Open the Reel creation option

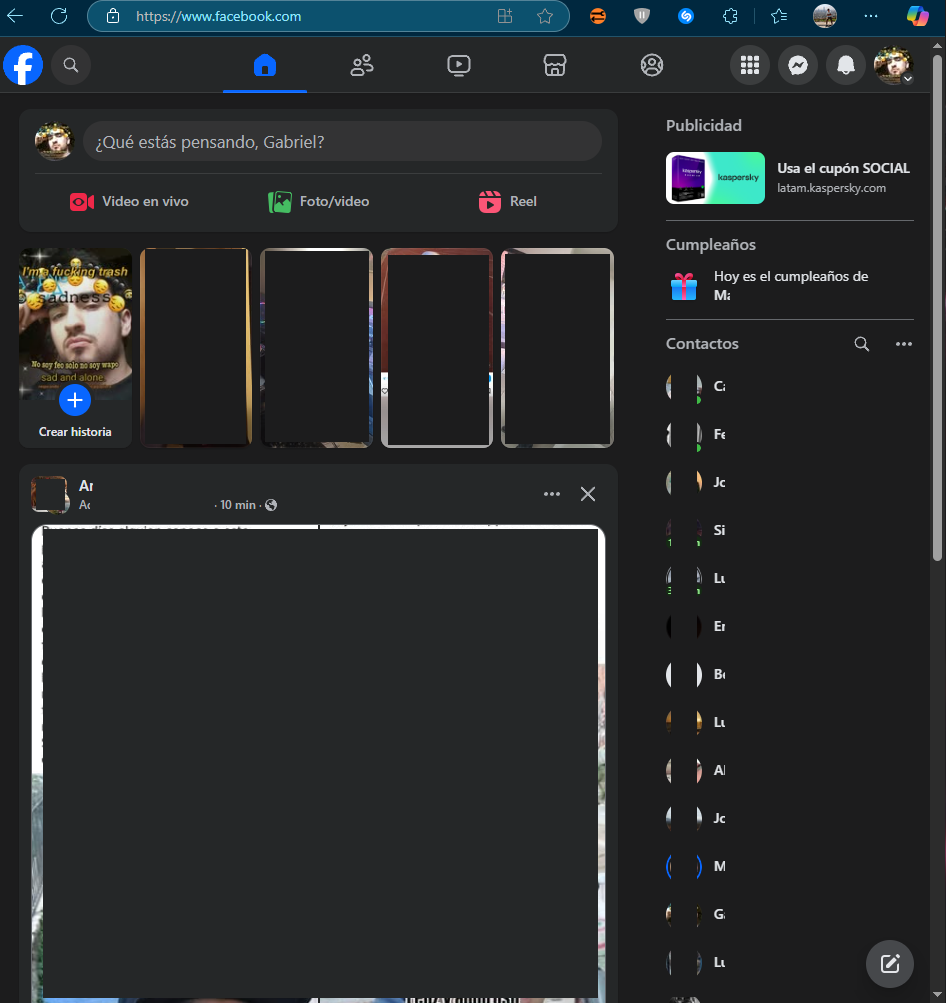coord(507,201)
